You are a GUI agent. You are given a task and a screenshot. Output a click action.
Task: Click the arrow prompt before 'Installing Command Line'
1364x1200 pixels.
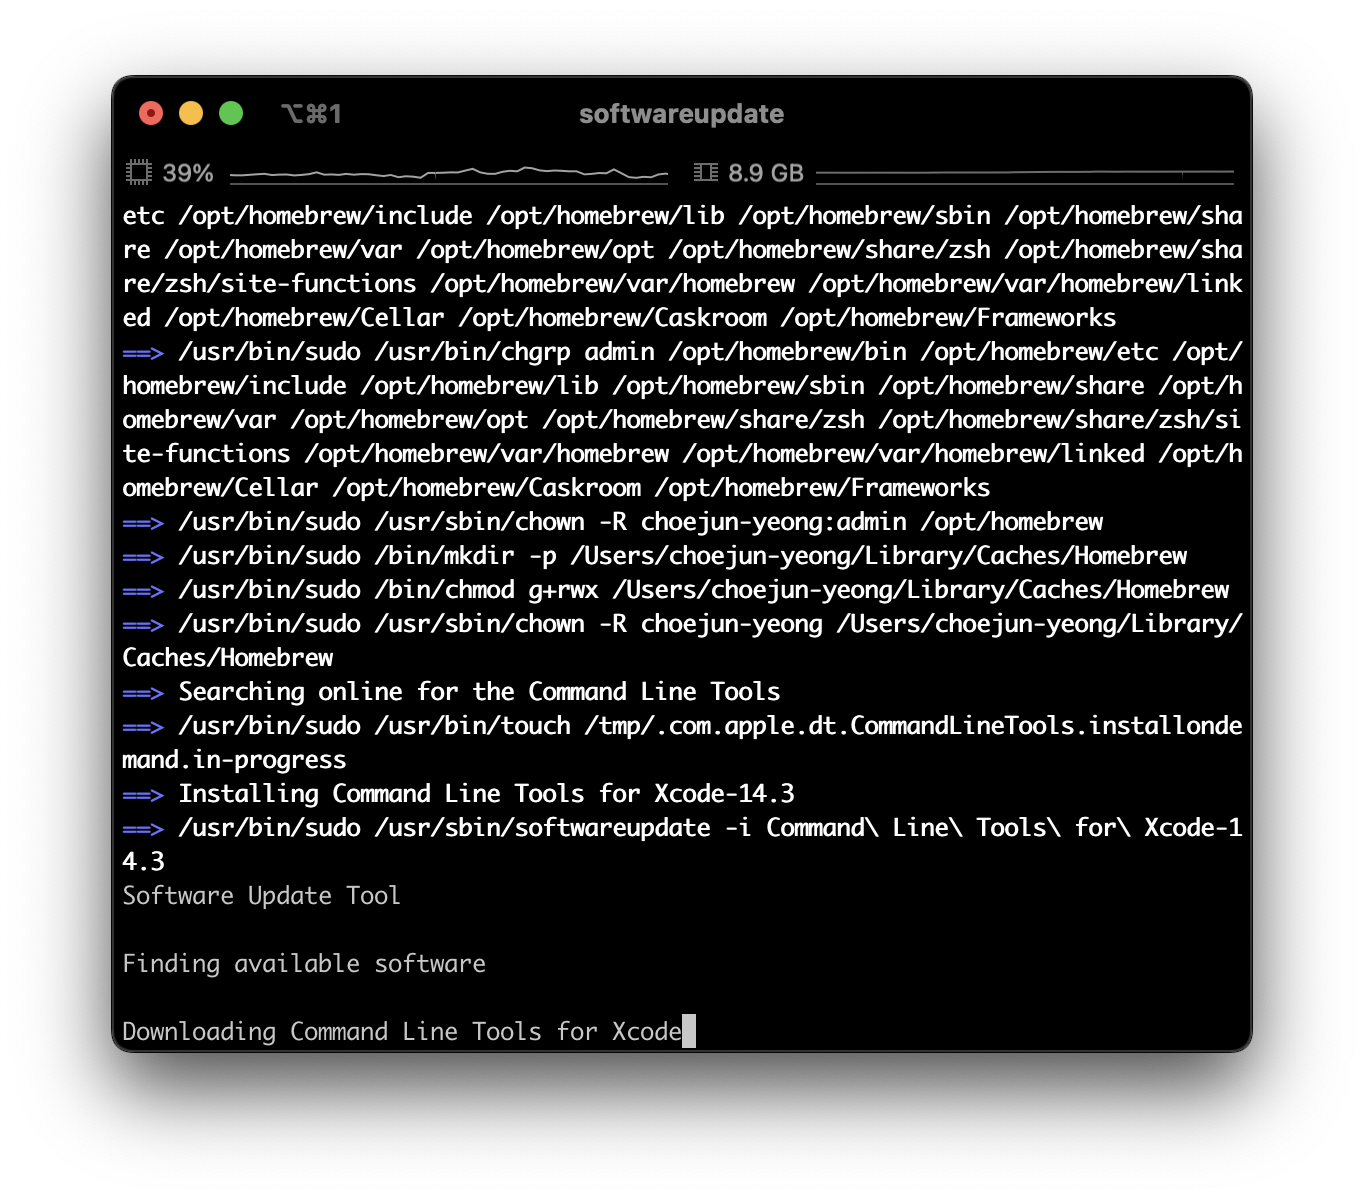pos(143,794)
